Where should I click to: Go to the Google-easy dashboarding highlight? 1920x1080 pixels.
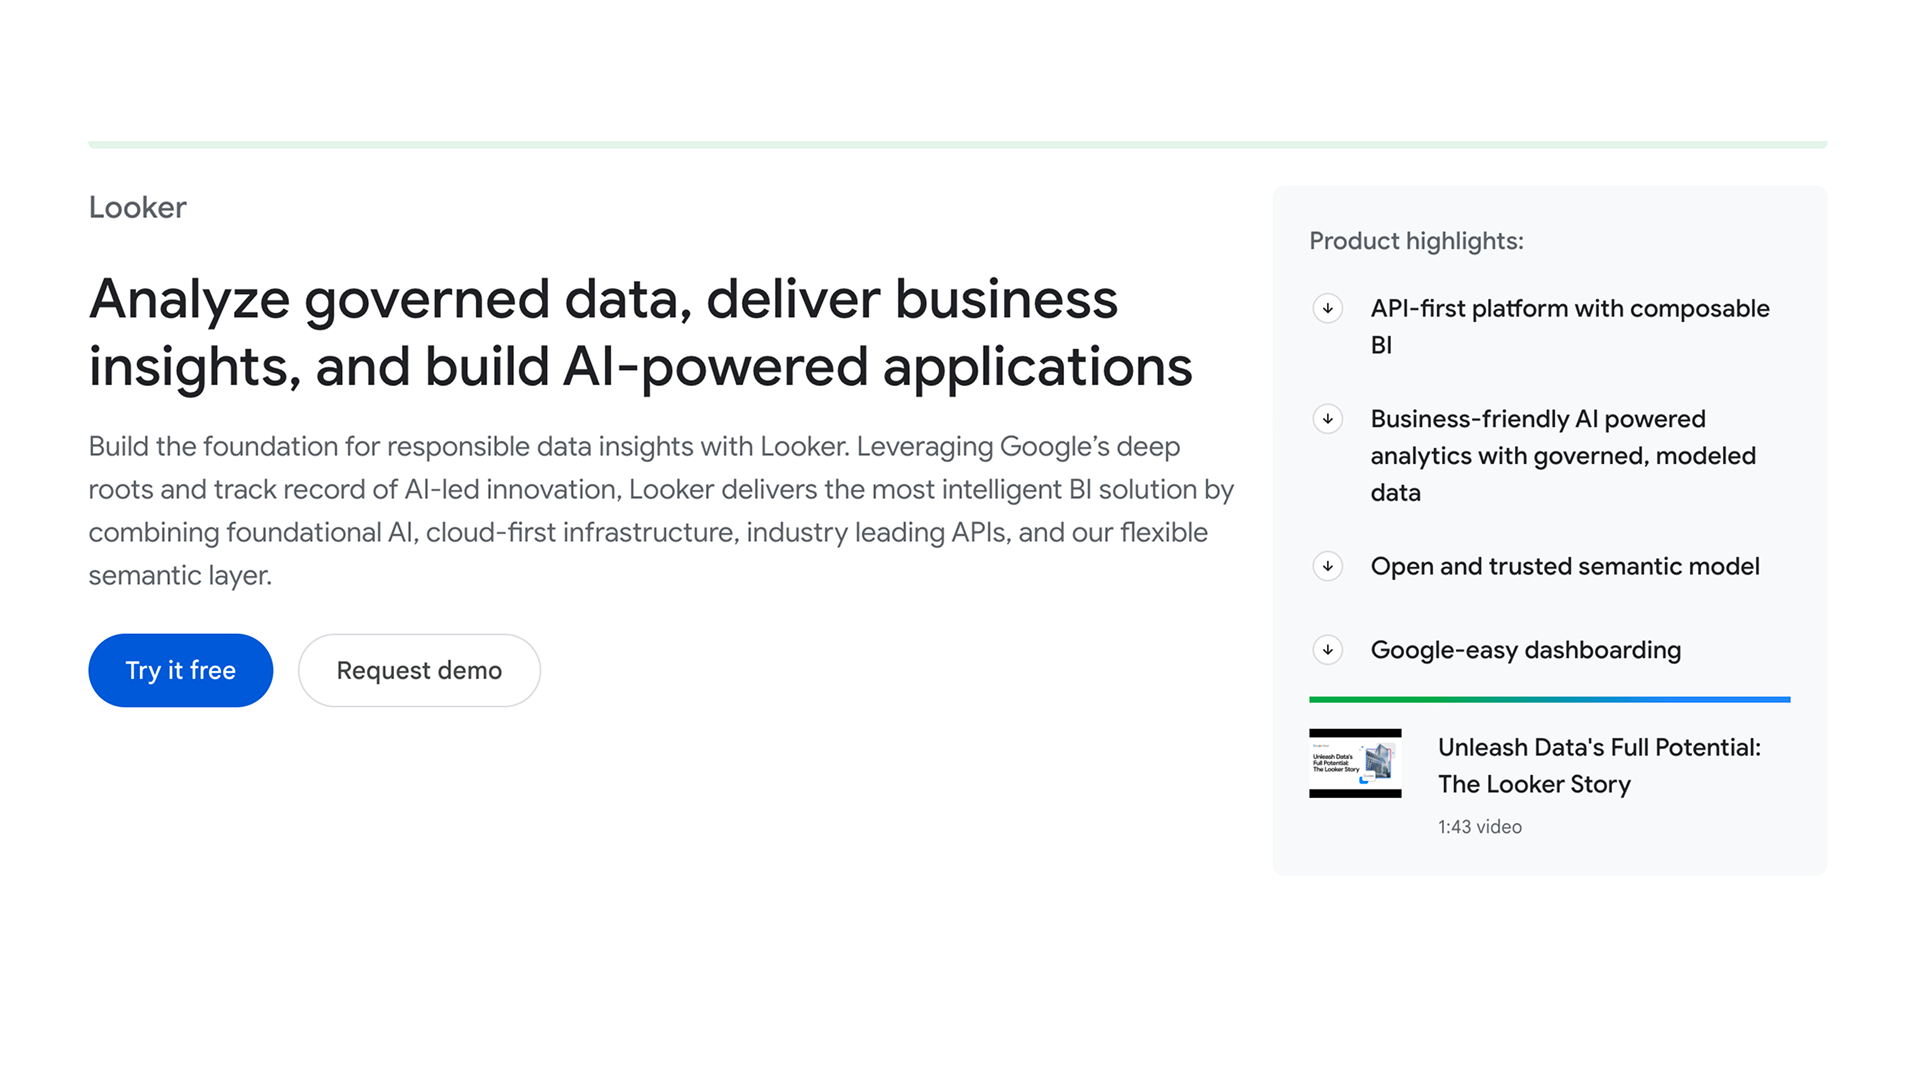pos(1525,650)
